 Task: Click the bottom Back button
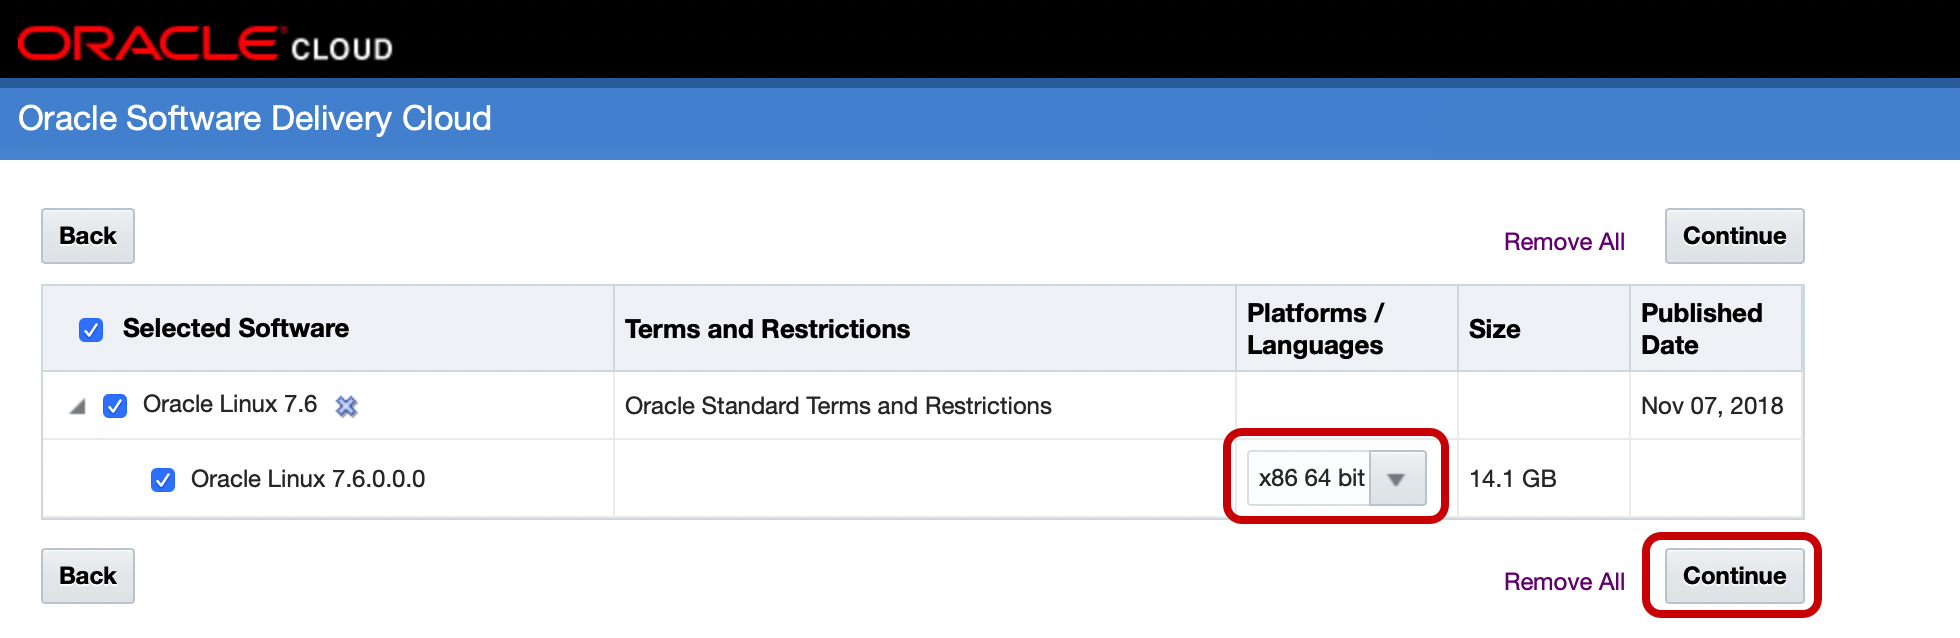88,576
